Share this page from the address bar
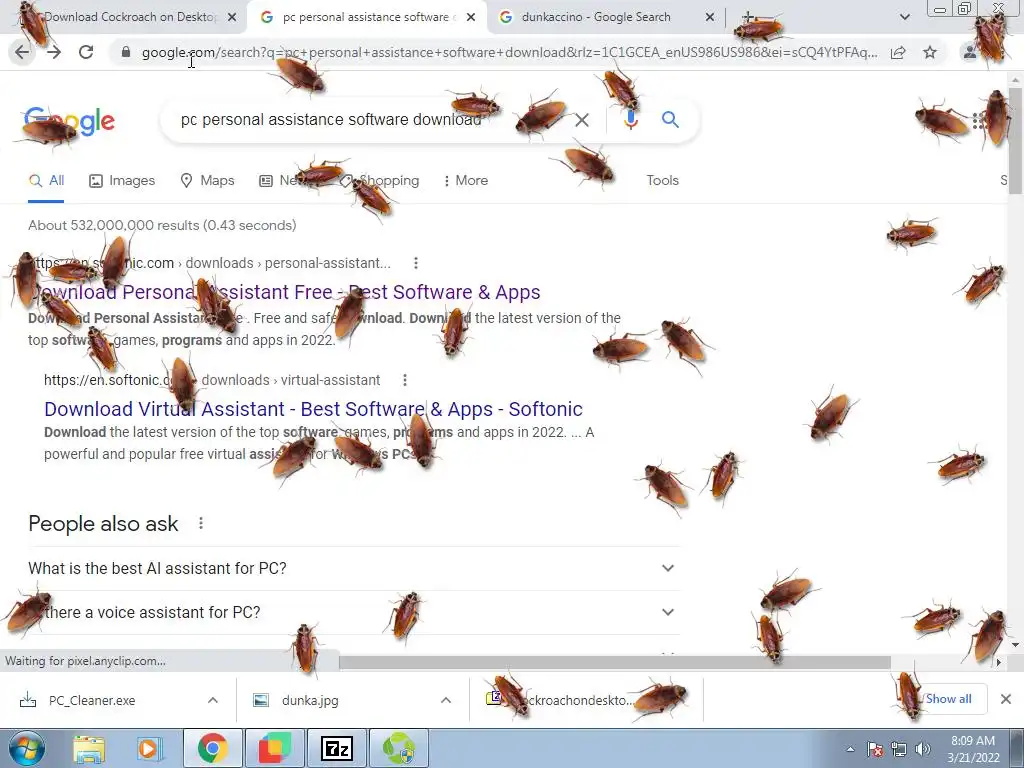The width and height of the screenshot is (1024, 768). [x=898, y=52]
